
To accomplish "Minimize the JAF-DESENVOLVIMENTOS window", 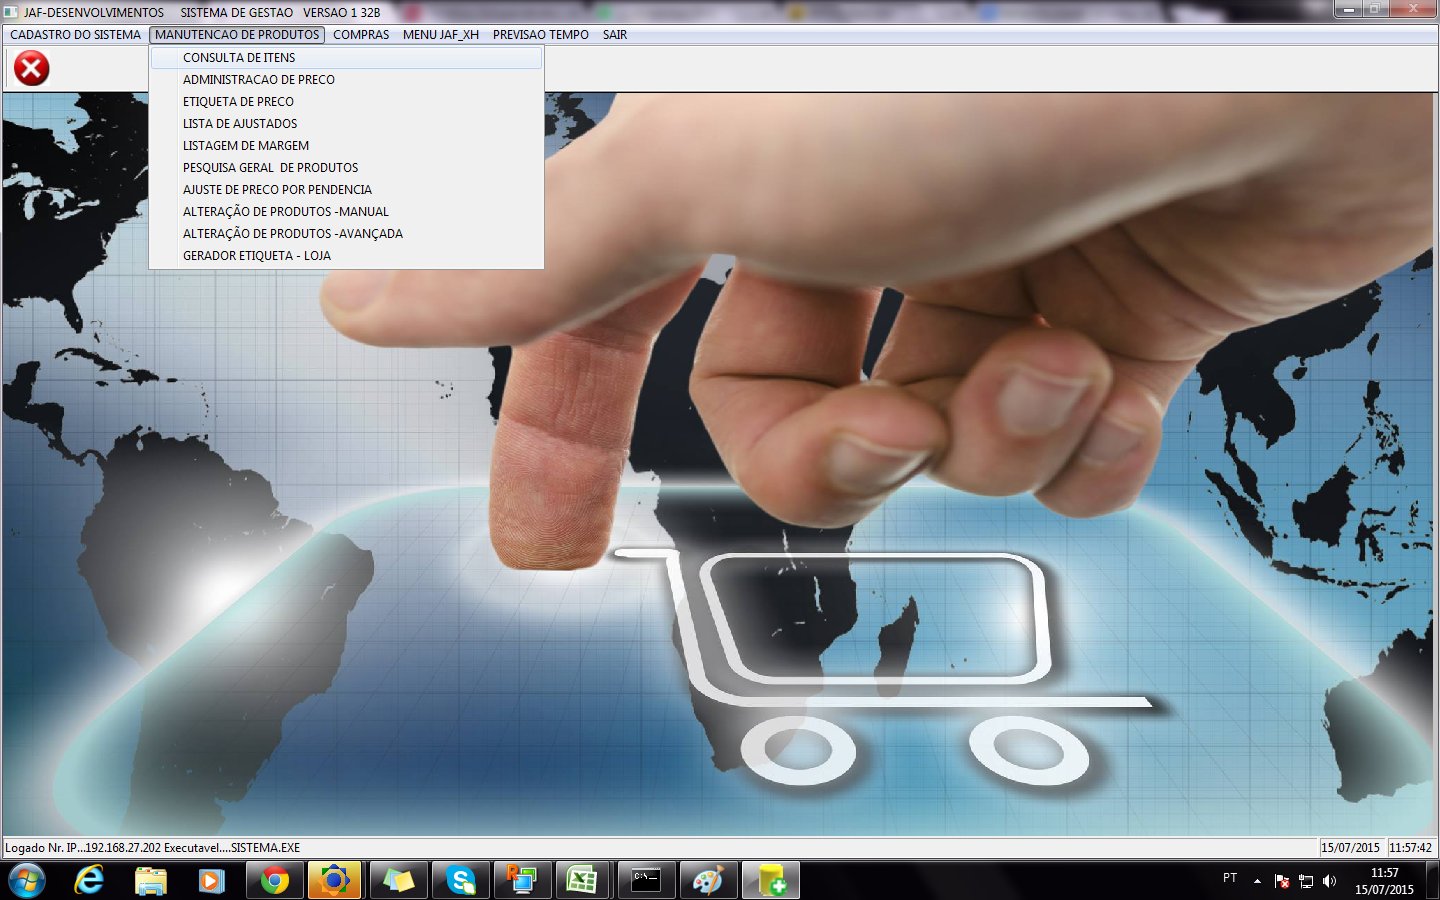I will click(x=1348, y=9).
